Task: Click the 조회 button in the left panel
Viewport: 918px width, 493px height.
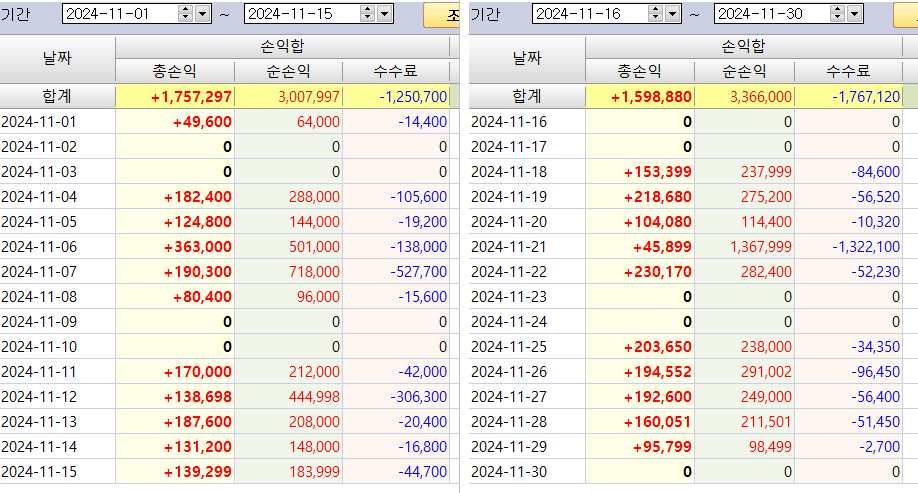Action: click(442, 15)
